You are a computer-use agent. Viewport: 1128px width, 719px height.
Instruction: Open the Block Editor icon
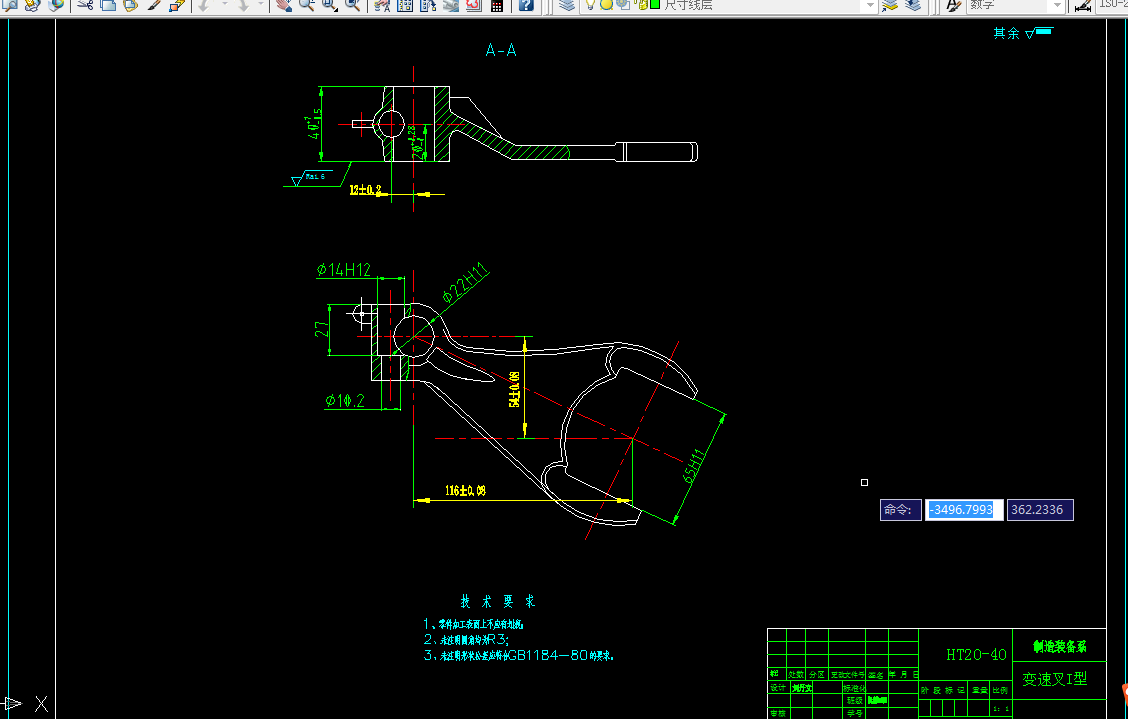coord(176,4)
